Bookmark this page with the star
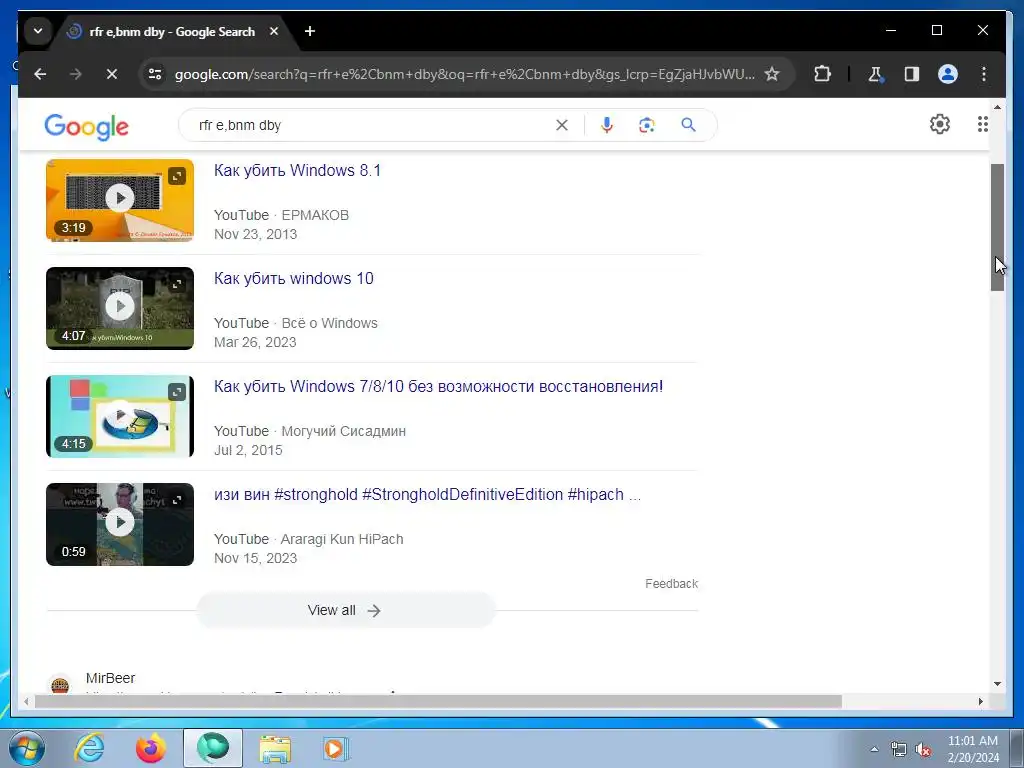1024x768 pixels. tap(772, 74)
